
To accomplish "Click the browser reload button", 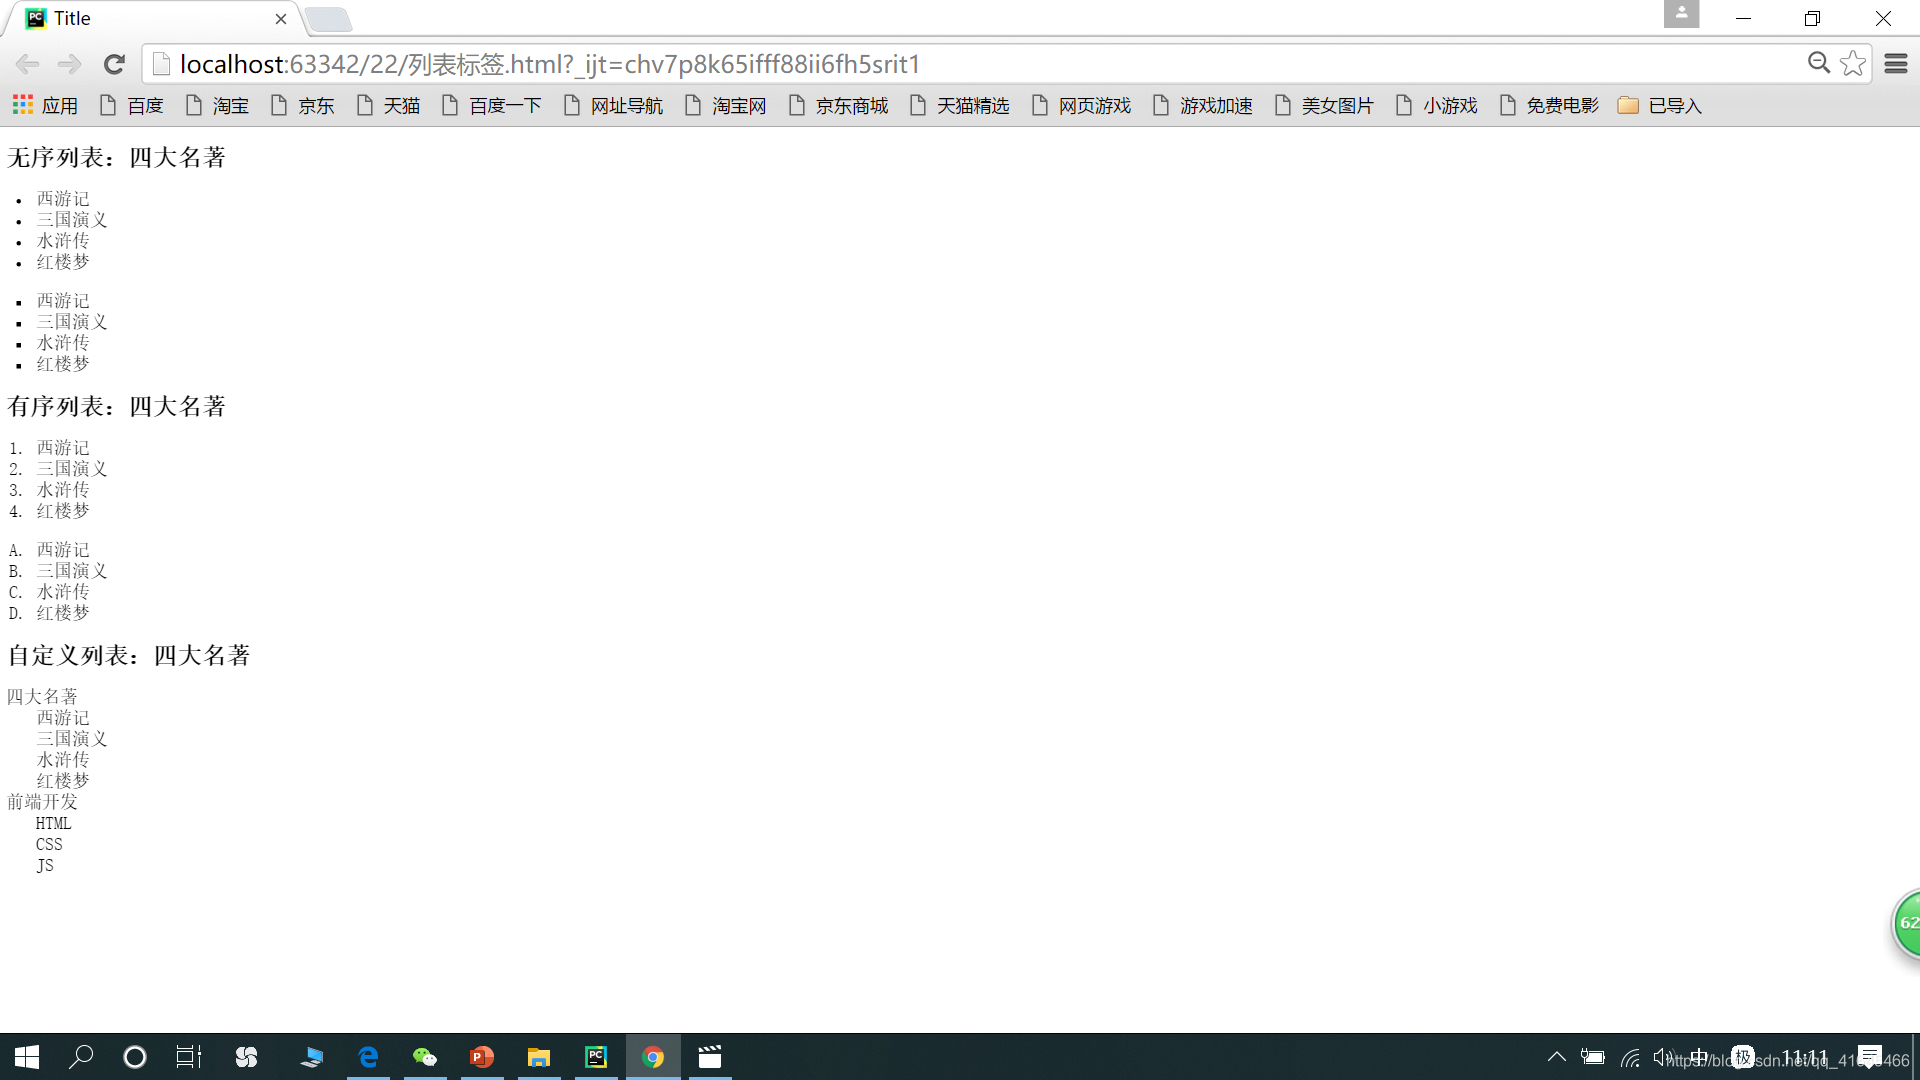I will (114, 65).
